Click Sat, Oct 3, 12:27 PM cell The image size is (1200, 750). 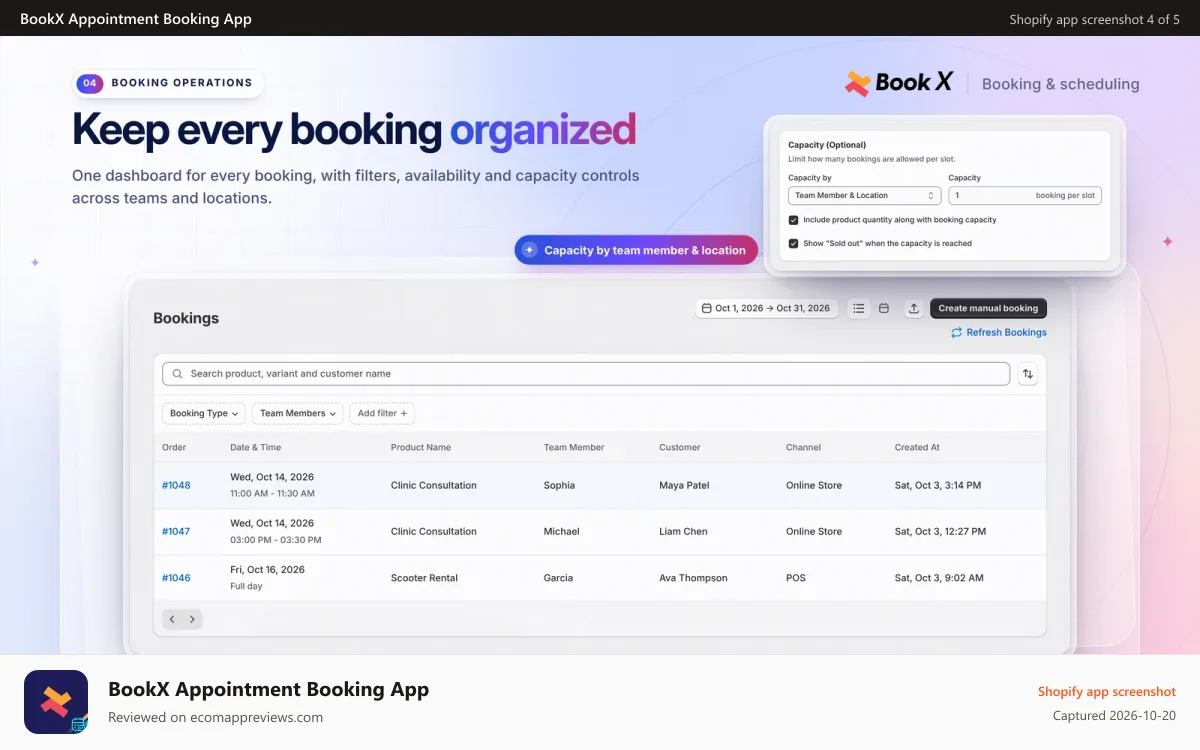940,531
